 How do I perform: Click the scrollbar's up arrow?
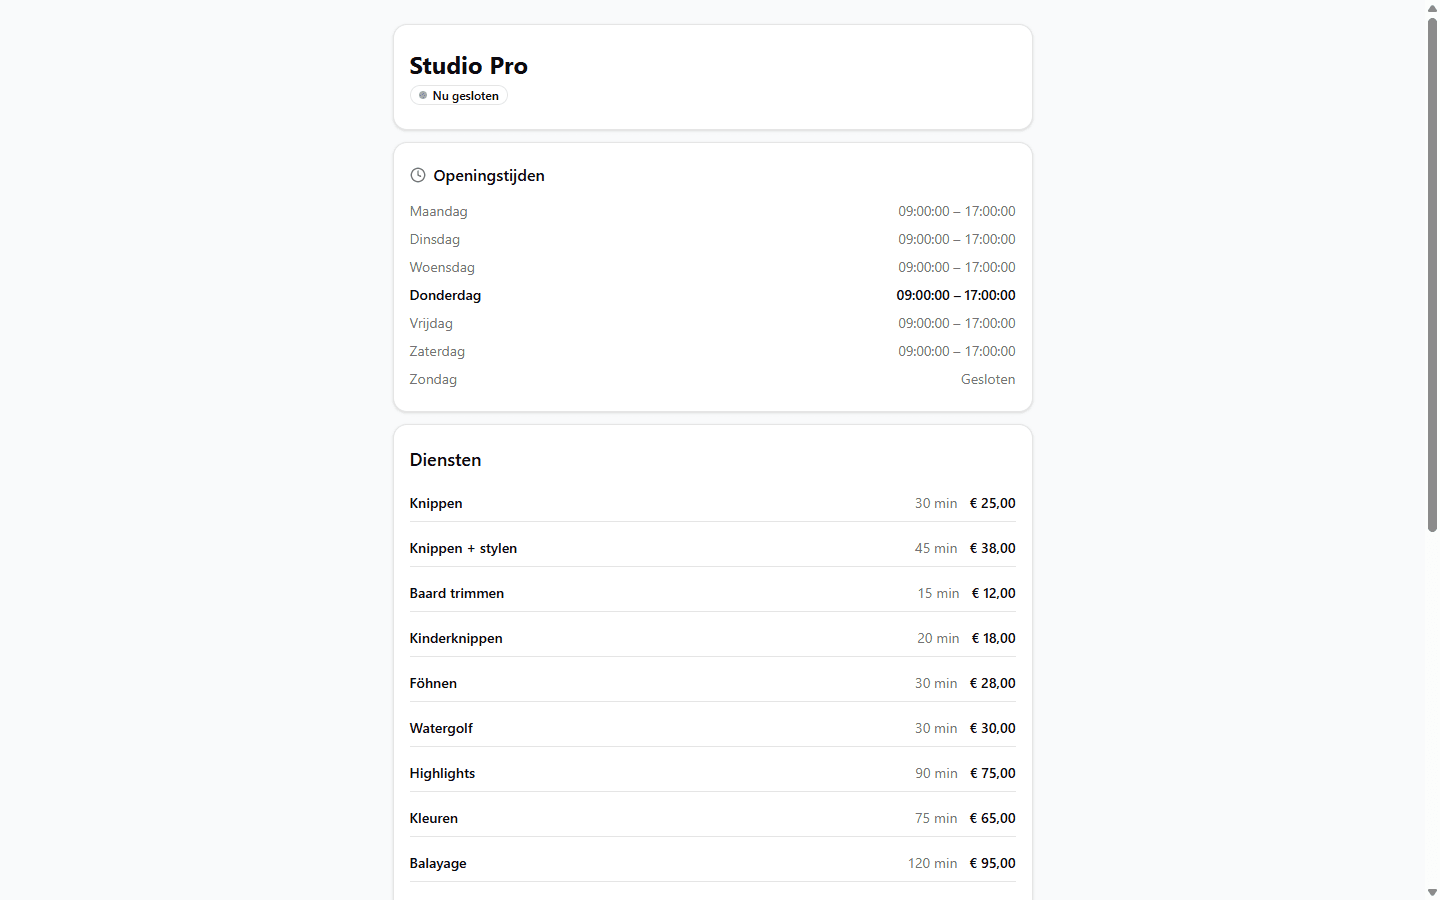click(1432, 8)
